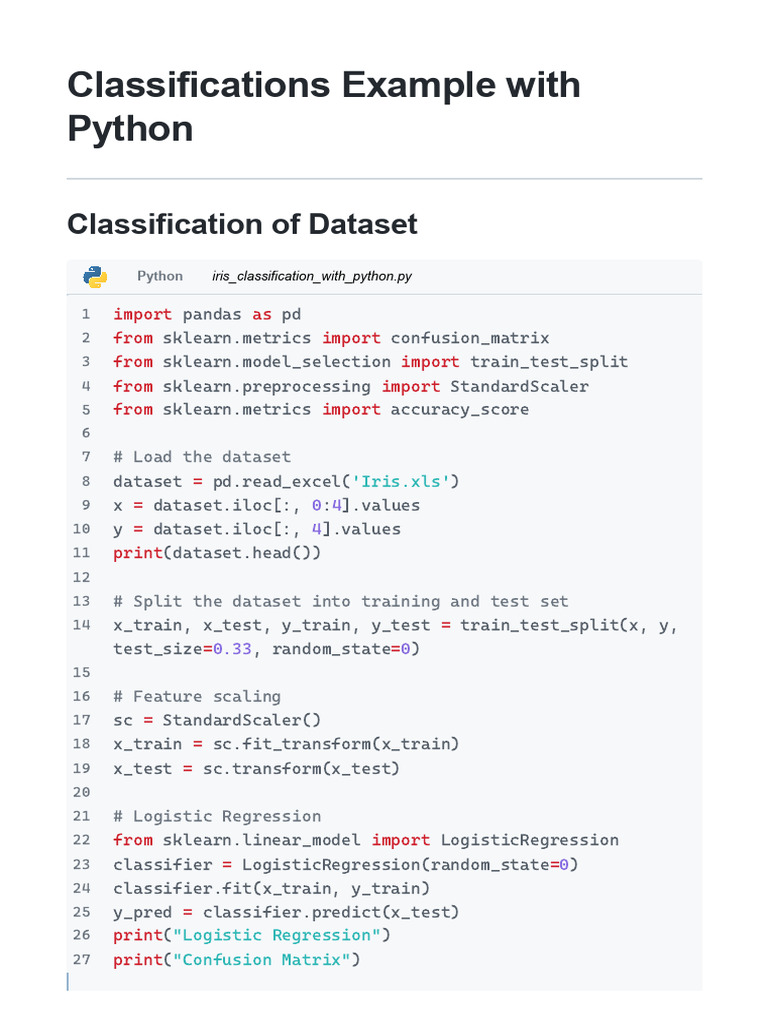Click the print(dataset.head()) line
The height and width of the screenshot is (1024, 768).
217,552
